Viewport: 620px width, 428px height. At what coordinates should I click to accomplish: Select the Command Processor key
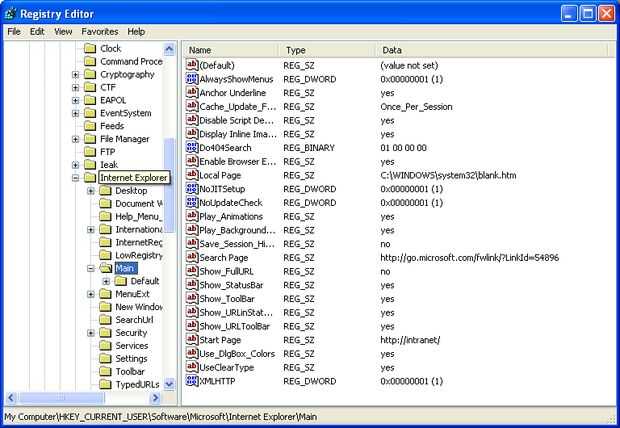tap(131, 62)
